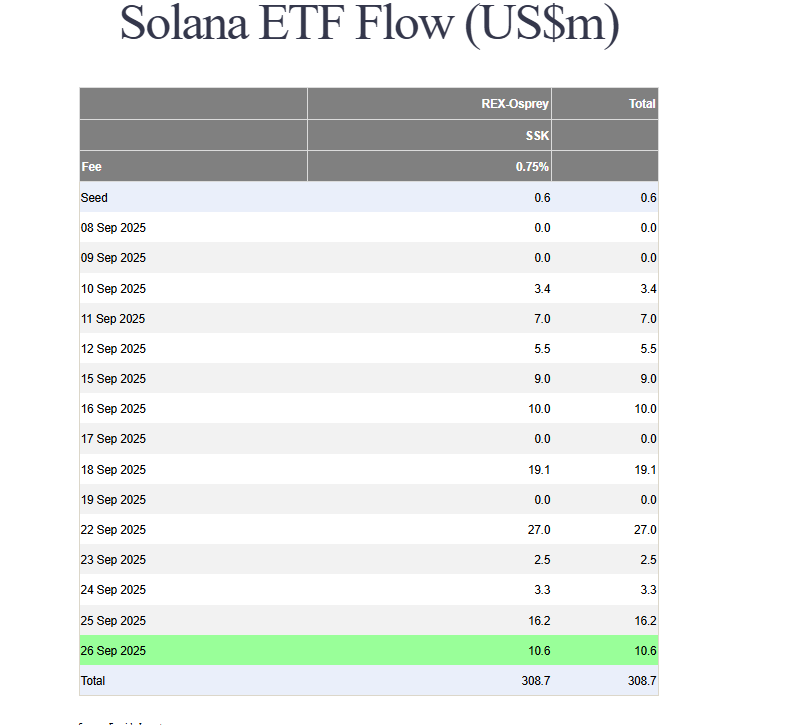
Task: Click the SSK ticker header cell
Action: tap(537, 135)
